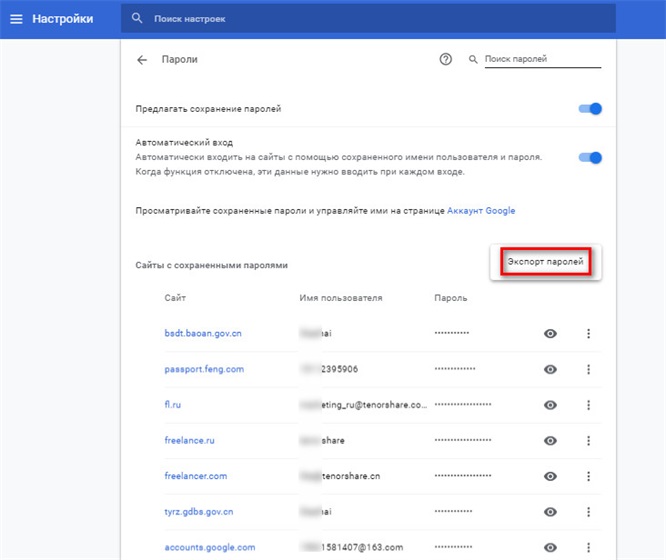Screen dimensions: 666x560
Task: Click masked password dots for fl.ru
Action: point(463,404)
